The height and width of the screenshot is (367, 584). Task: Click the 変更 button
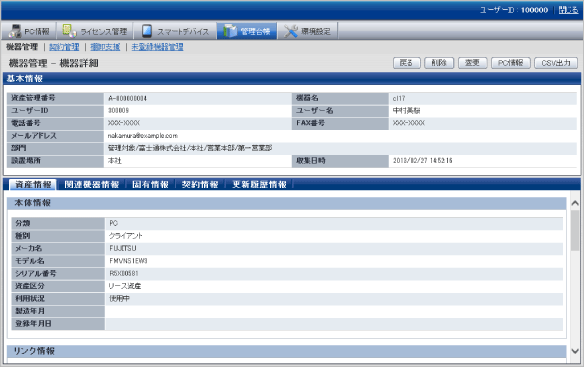coord(473,63)
